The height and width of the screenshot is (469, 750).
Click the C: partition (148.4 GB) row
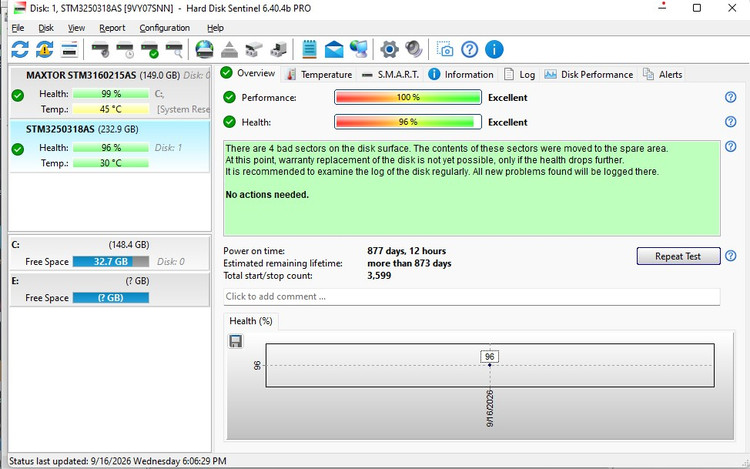tap(110, 253)
